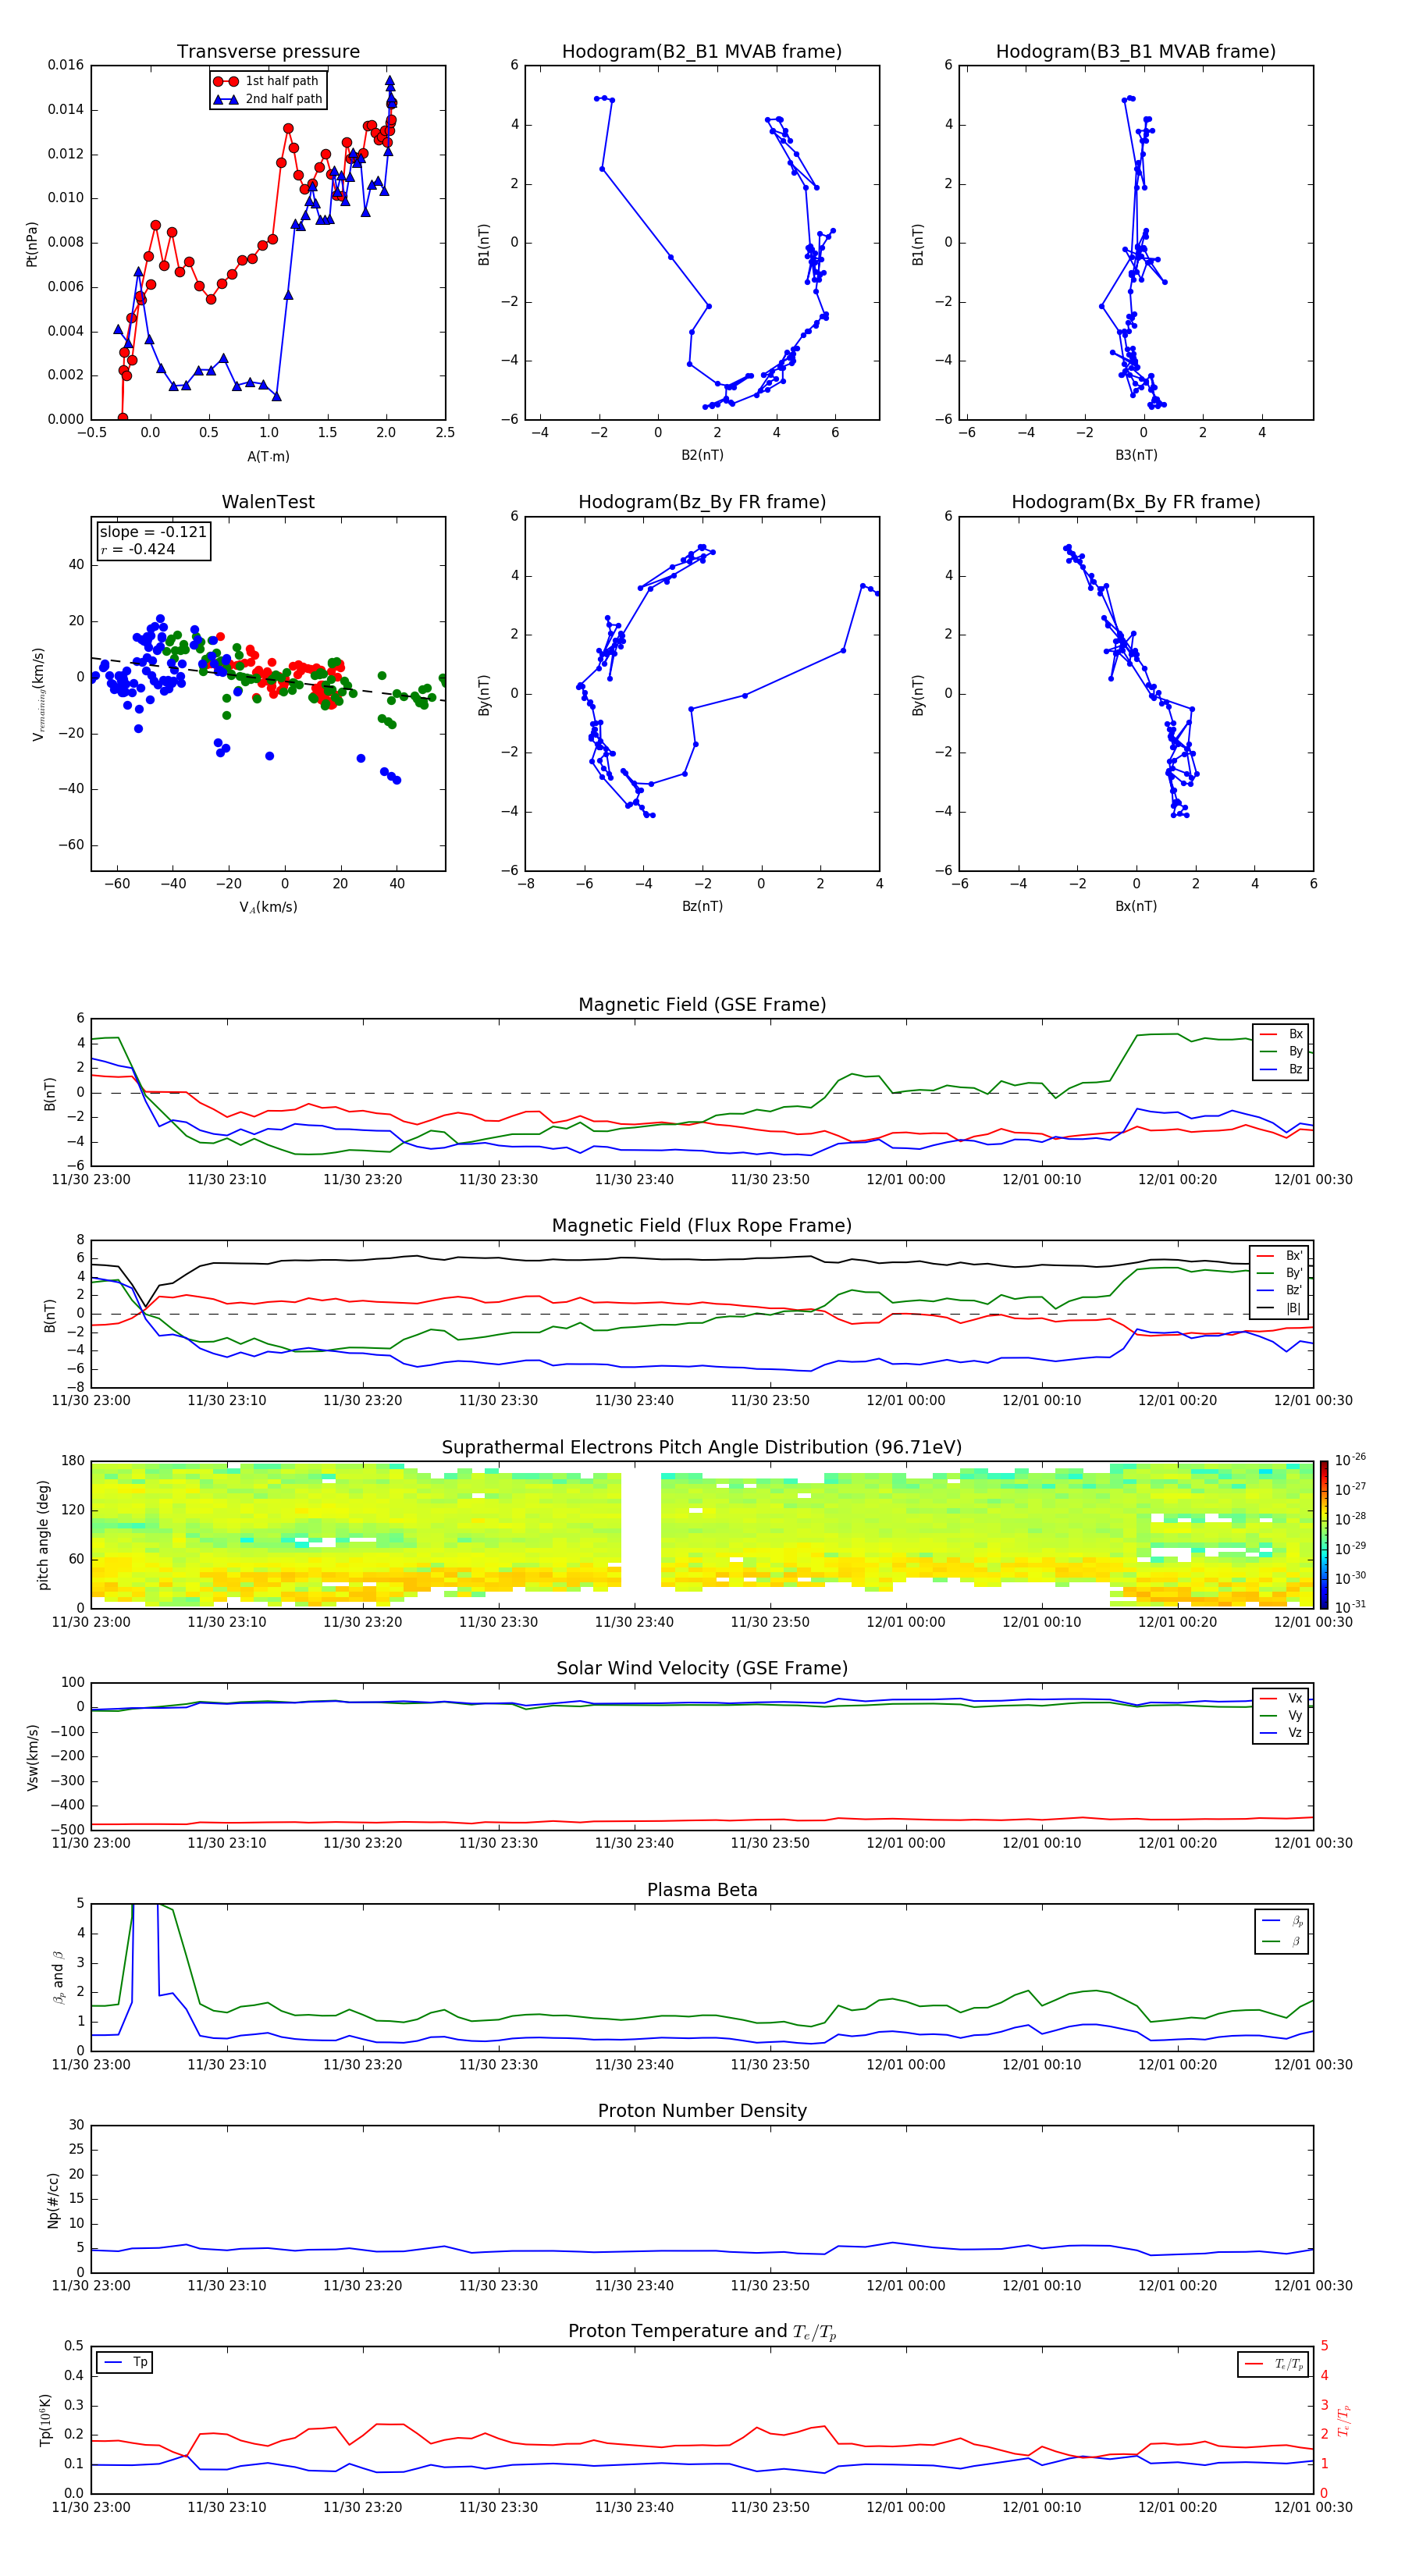The width and height of the screenshot is (1405, 2576).
Task: Click the 'Bz(nT)' x-axis label
Action: (702, 906)
